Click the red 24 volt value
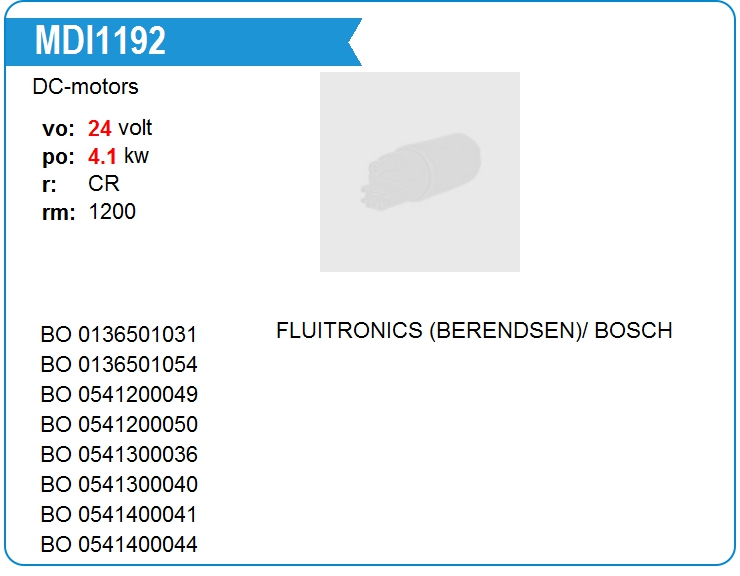The image size is (740, 576). pyautogui.click(x=100, y=128)
